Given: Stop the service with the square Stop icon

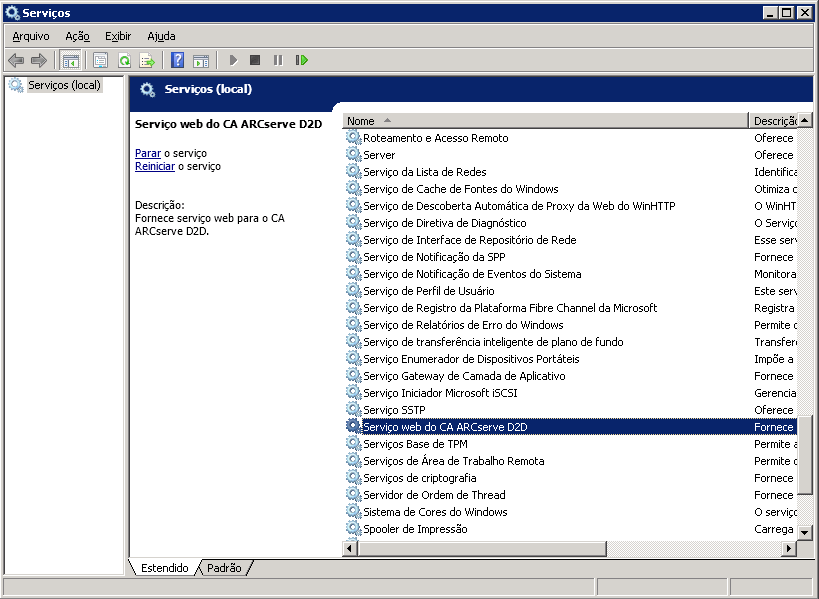Looking at the screenshot, I should coord(255,60).
